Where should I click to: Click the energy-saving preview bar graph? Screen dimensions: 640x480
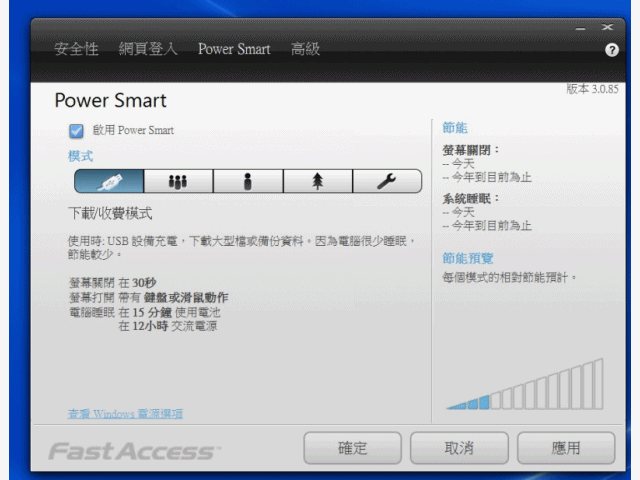(x=525, y=384)
